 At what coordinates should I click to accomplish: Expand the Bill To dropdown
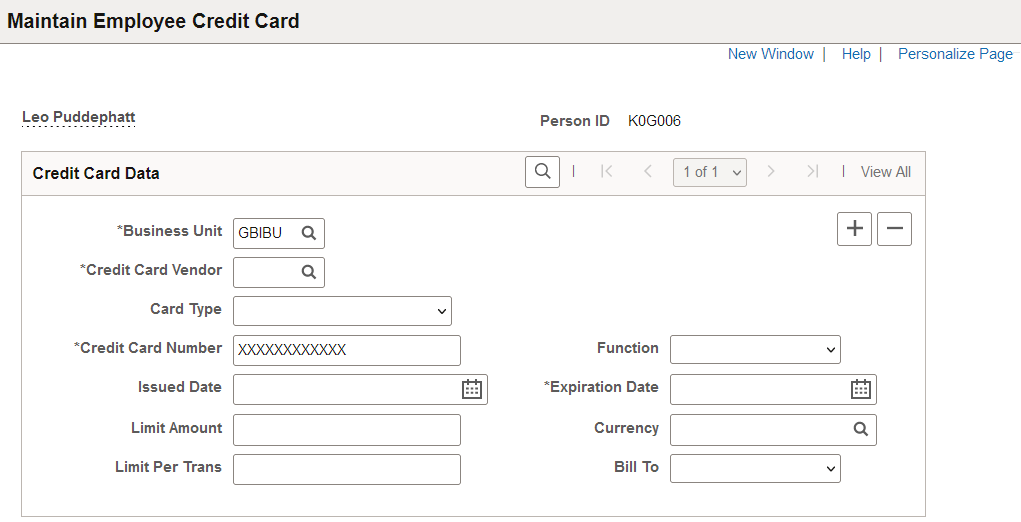(x=755, y=469)
